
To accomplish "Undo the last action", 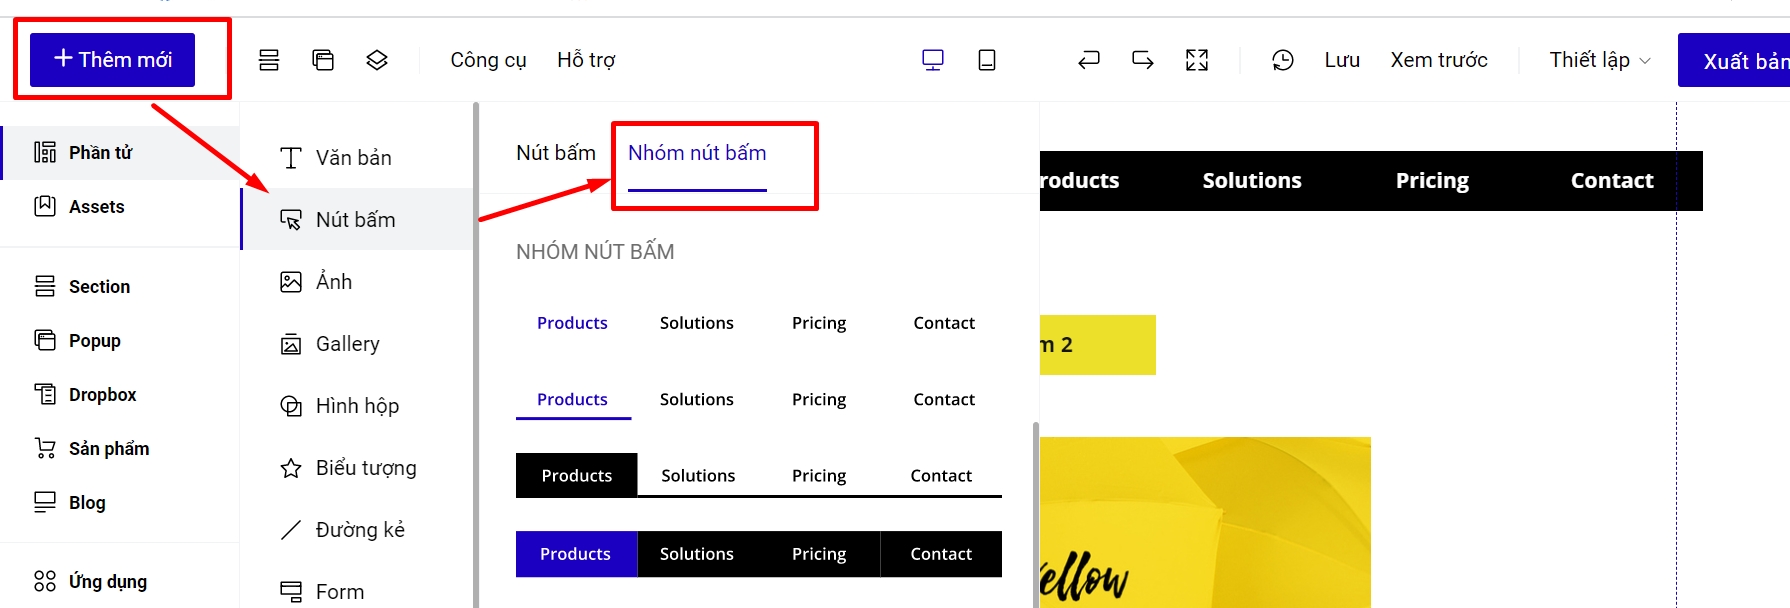I will click(x=1088, y=60).
